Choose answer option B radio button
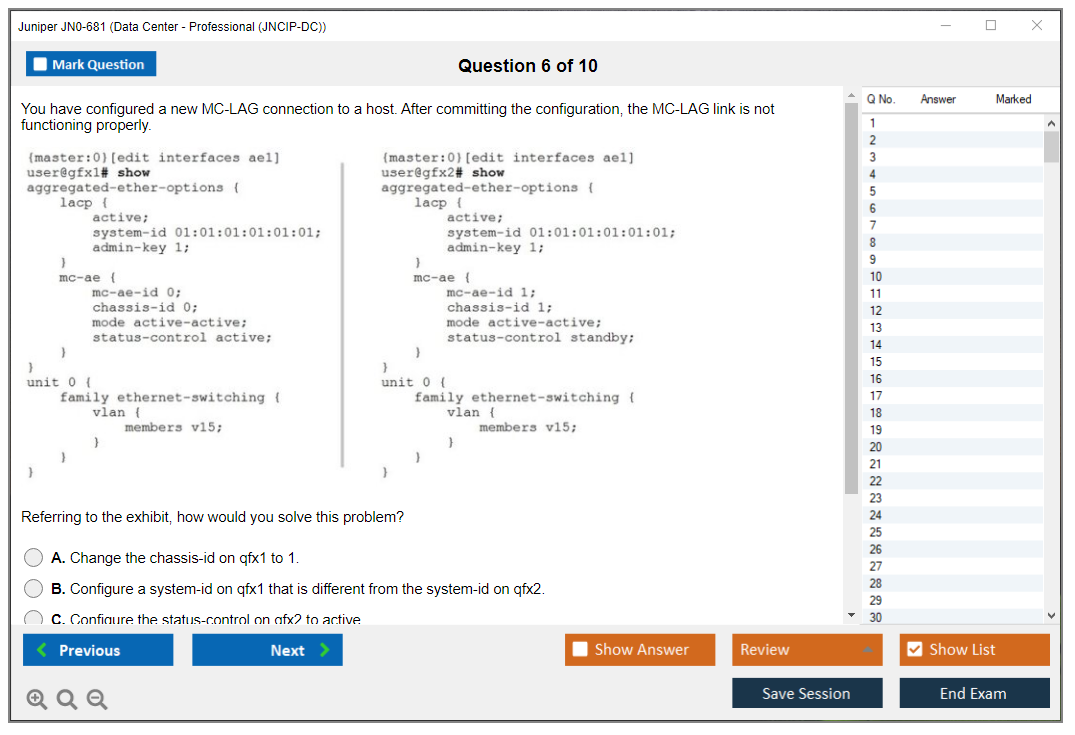The image size is (1075, 735). click(x=34, y=589)
